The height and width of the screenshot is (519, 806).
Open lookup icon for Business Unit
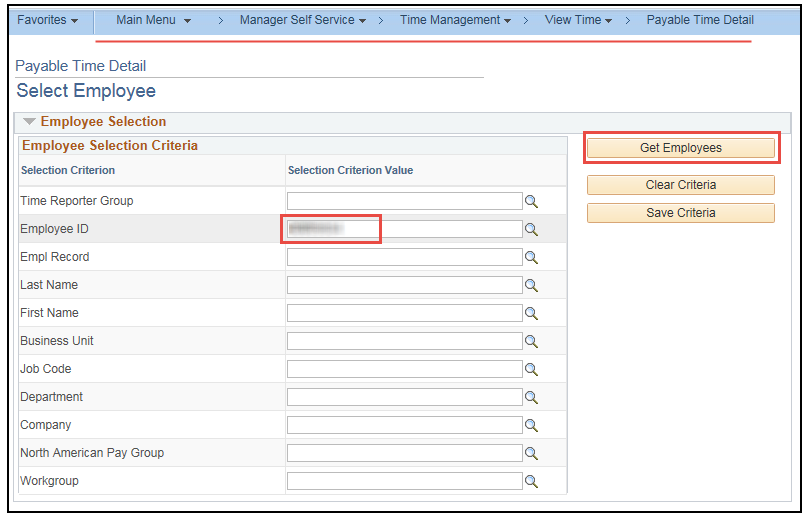[x=531, y=341]
